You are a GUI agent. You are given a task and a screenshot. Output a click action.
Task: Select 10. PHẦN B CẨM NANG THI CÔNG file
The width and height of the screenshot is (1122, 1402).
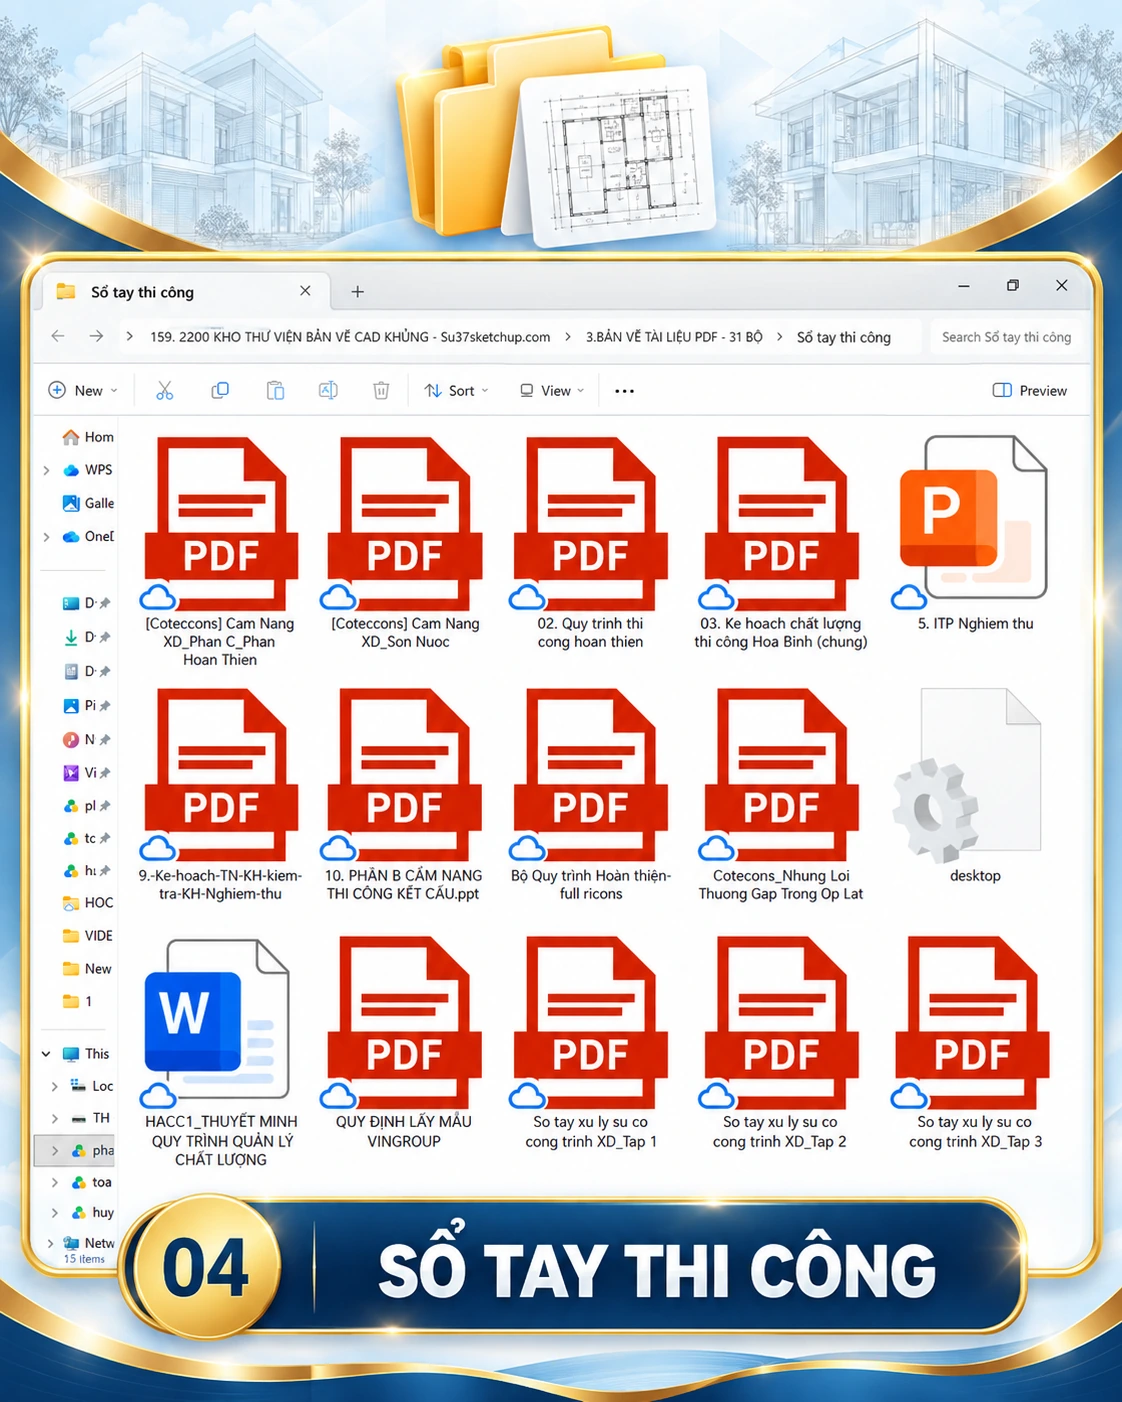pyautogui.click(x=404, y=795)
